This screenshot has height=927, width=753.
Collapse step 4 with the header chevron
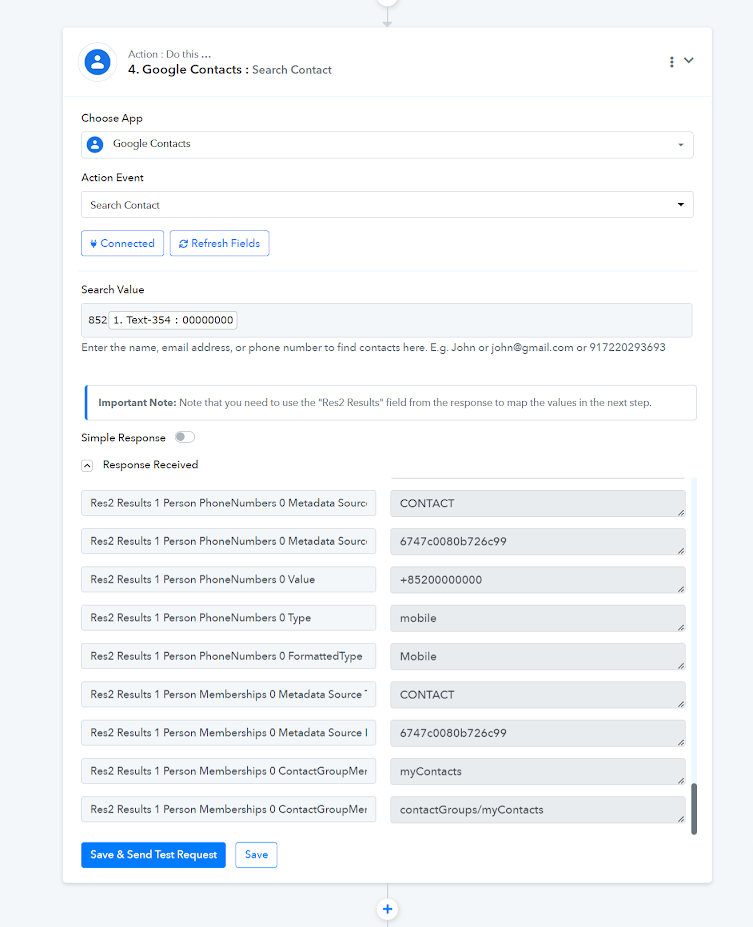689,60
